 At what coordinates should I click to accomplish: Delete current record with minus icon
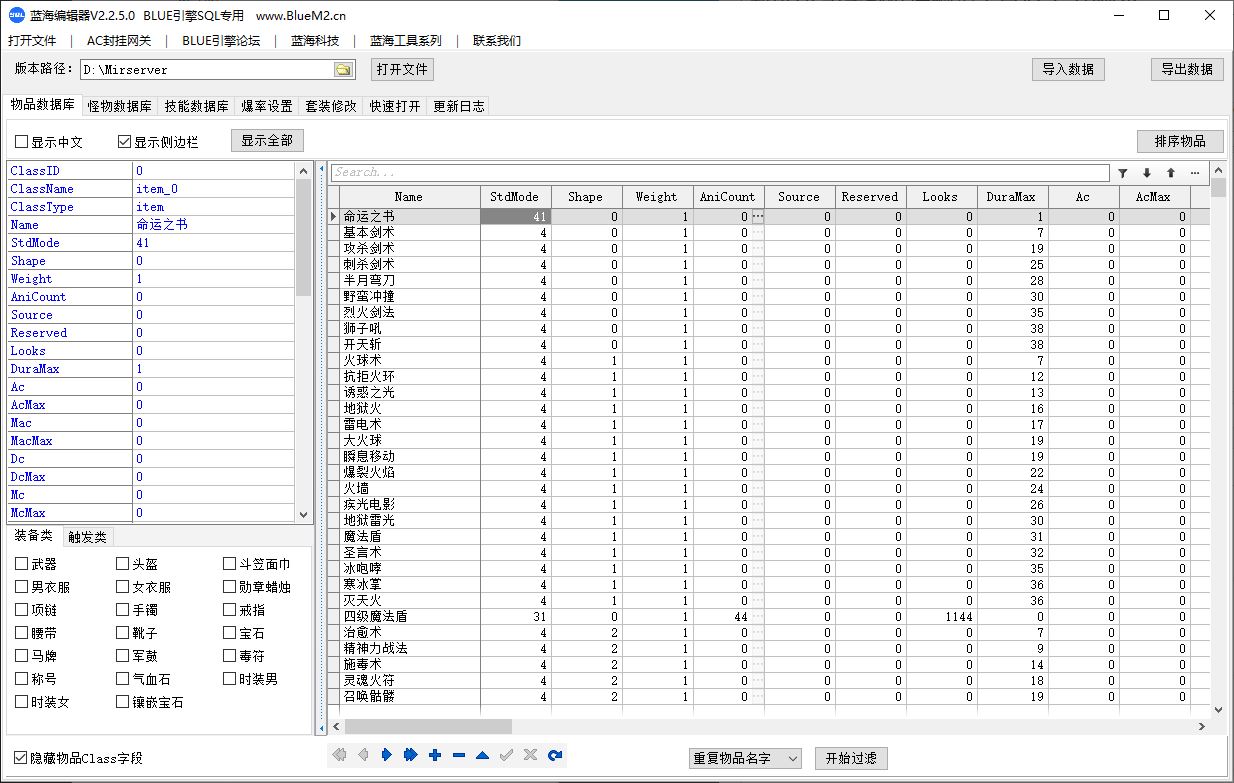tap(459, 755)
